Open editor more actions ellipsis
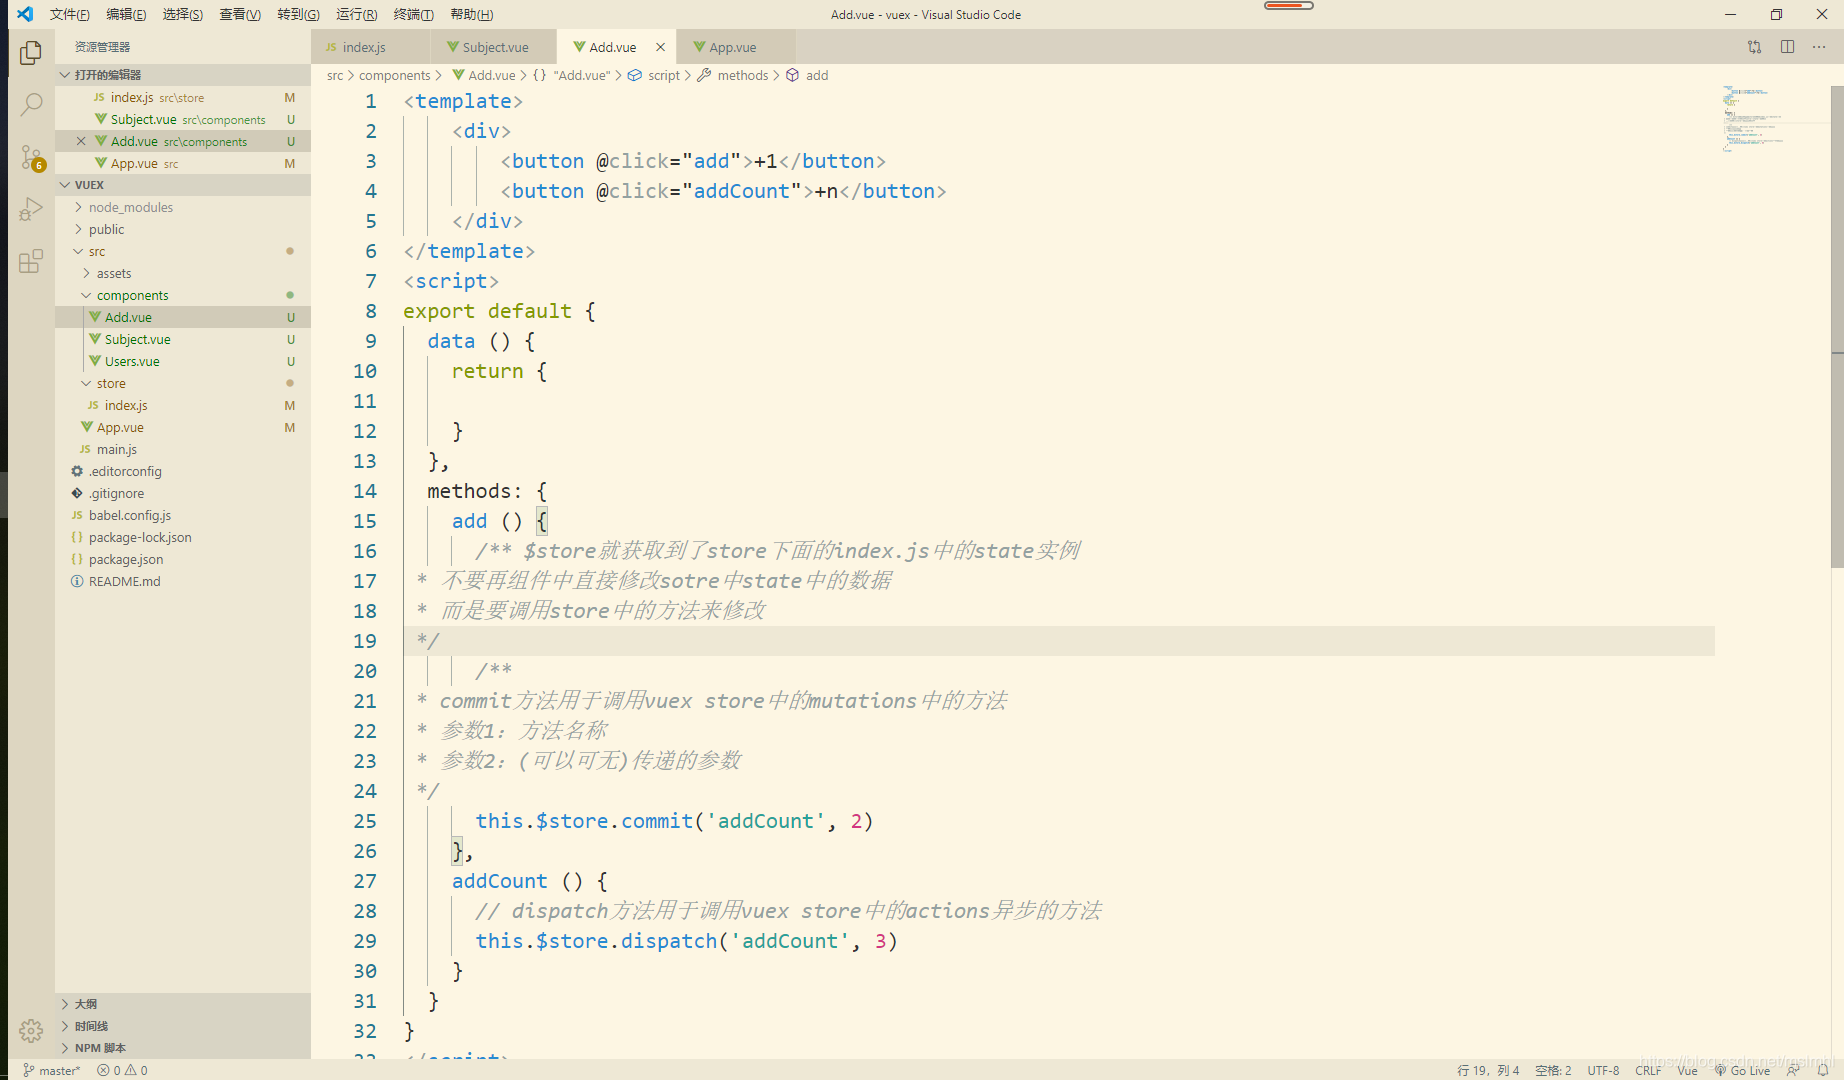The height and width of the screenshot is (1080, 1844). pyautogui.click(x=1819, y=47)
